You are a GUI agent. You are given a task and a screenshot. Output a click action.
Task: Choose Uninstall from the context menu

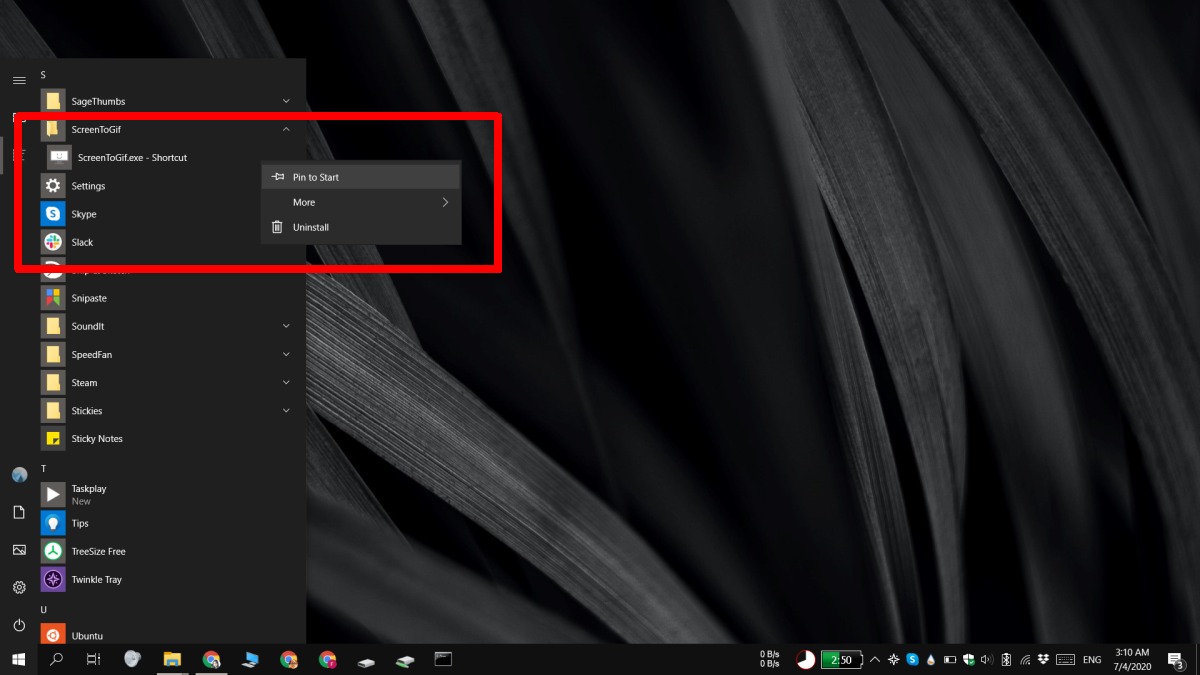(x=361, y=227)
